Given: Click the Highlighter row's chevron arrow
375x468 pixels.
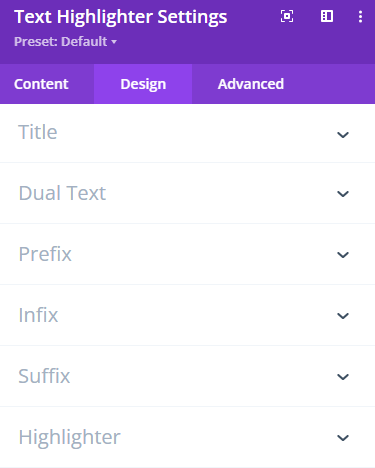Looking at the screenshot, I should (x=343, y=438).
